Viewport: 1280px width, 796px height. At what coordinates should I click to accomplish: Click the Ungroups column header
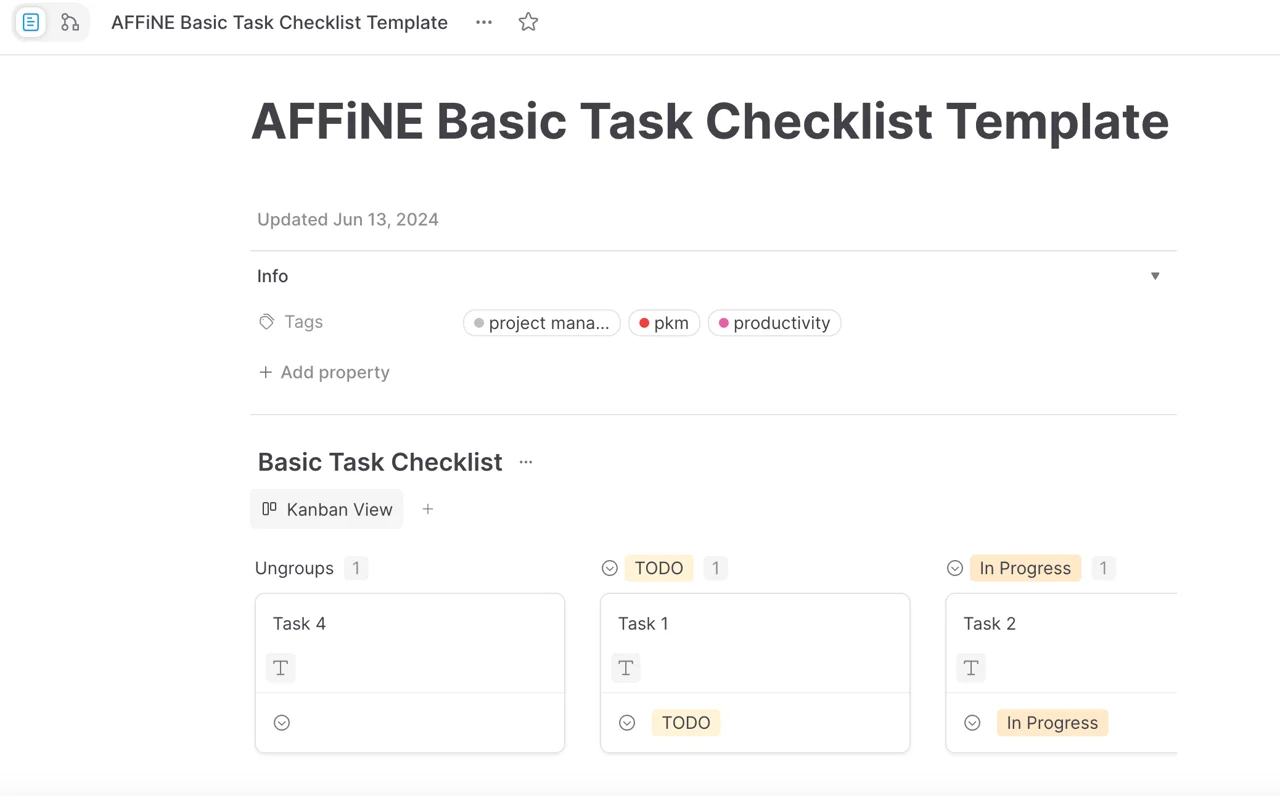[294, 568]
